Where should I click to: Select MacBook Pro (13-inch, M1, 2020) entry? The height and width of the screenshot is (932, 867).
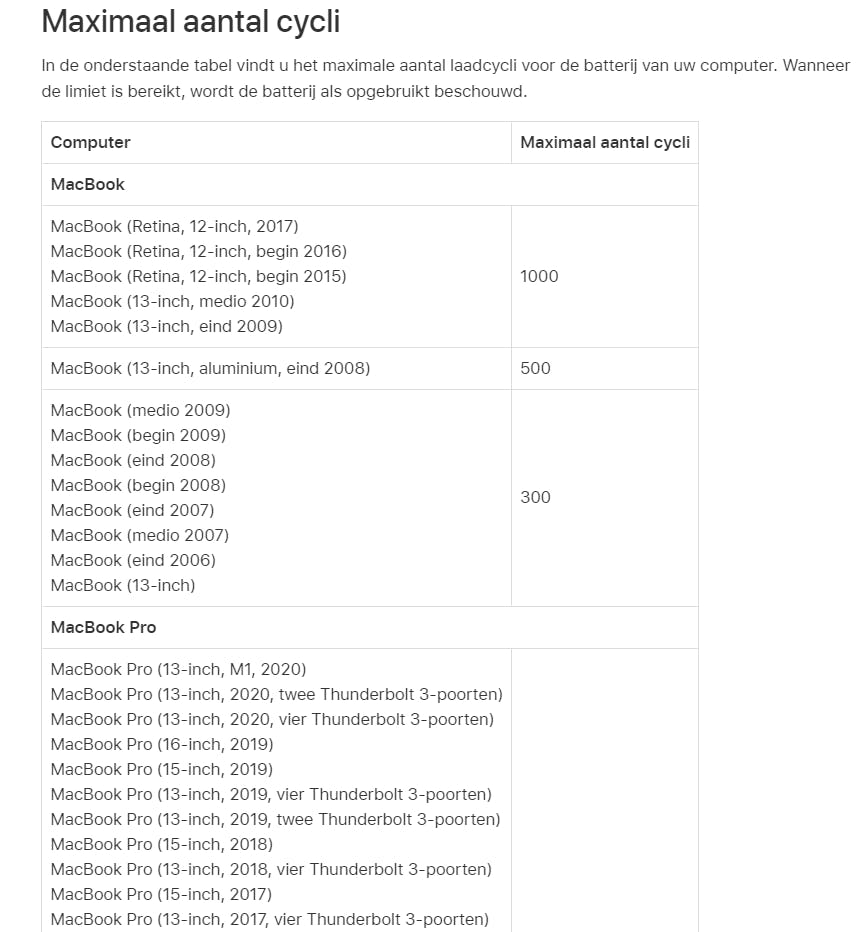point(178,669)
